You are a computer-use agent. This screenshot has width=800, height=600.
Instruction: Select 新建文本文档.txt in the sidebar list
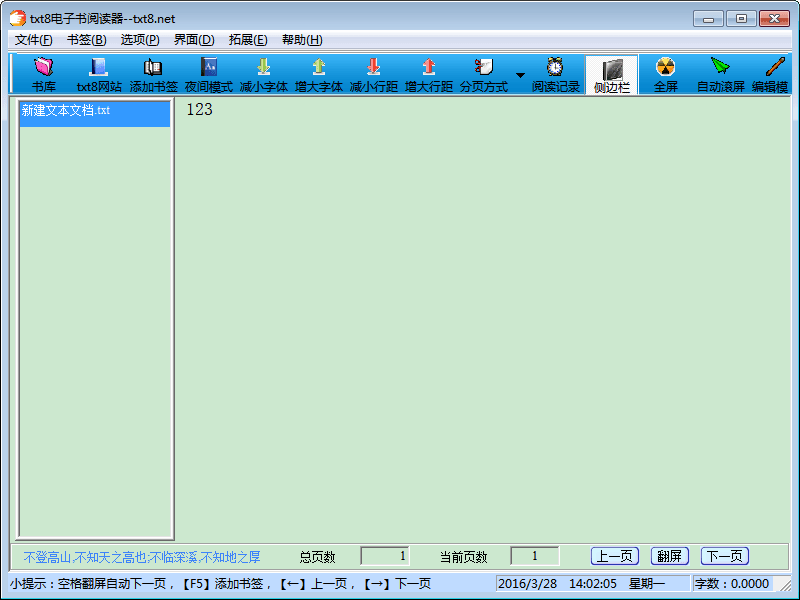94,111
